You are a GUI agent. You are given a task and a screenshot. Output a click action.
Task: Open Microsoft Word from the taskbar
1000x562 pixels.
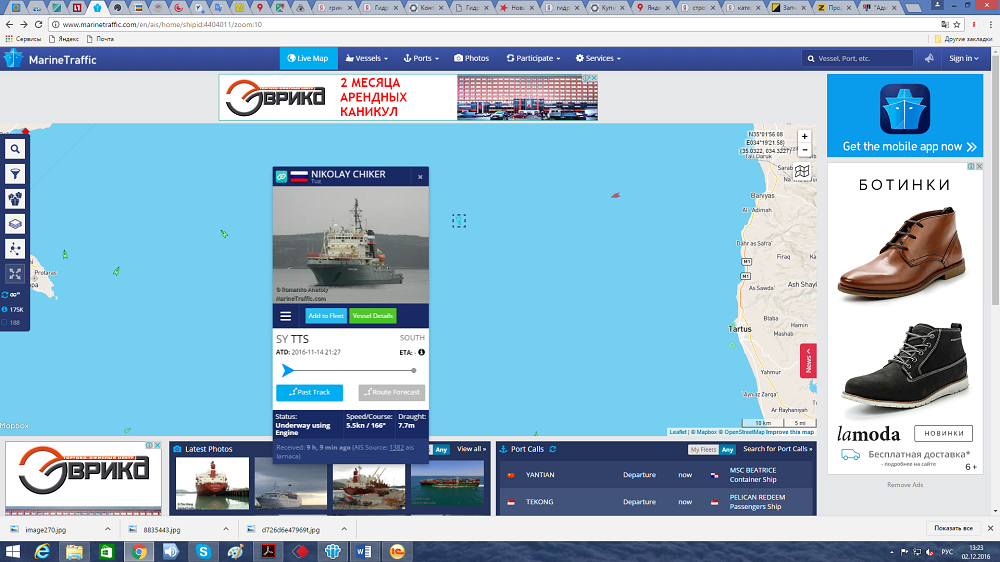(364, 552)
